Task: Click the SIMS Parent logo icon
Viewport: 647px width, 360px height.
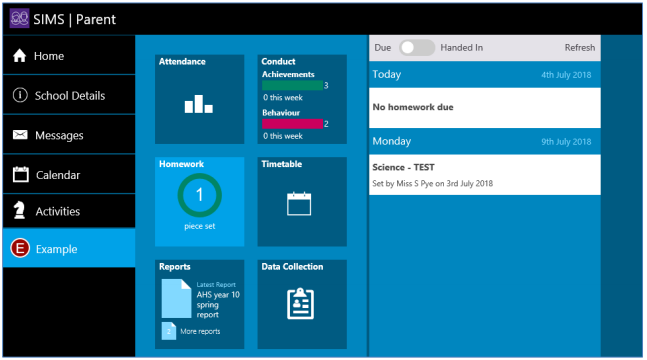Action: coord(19,19)
